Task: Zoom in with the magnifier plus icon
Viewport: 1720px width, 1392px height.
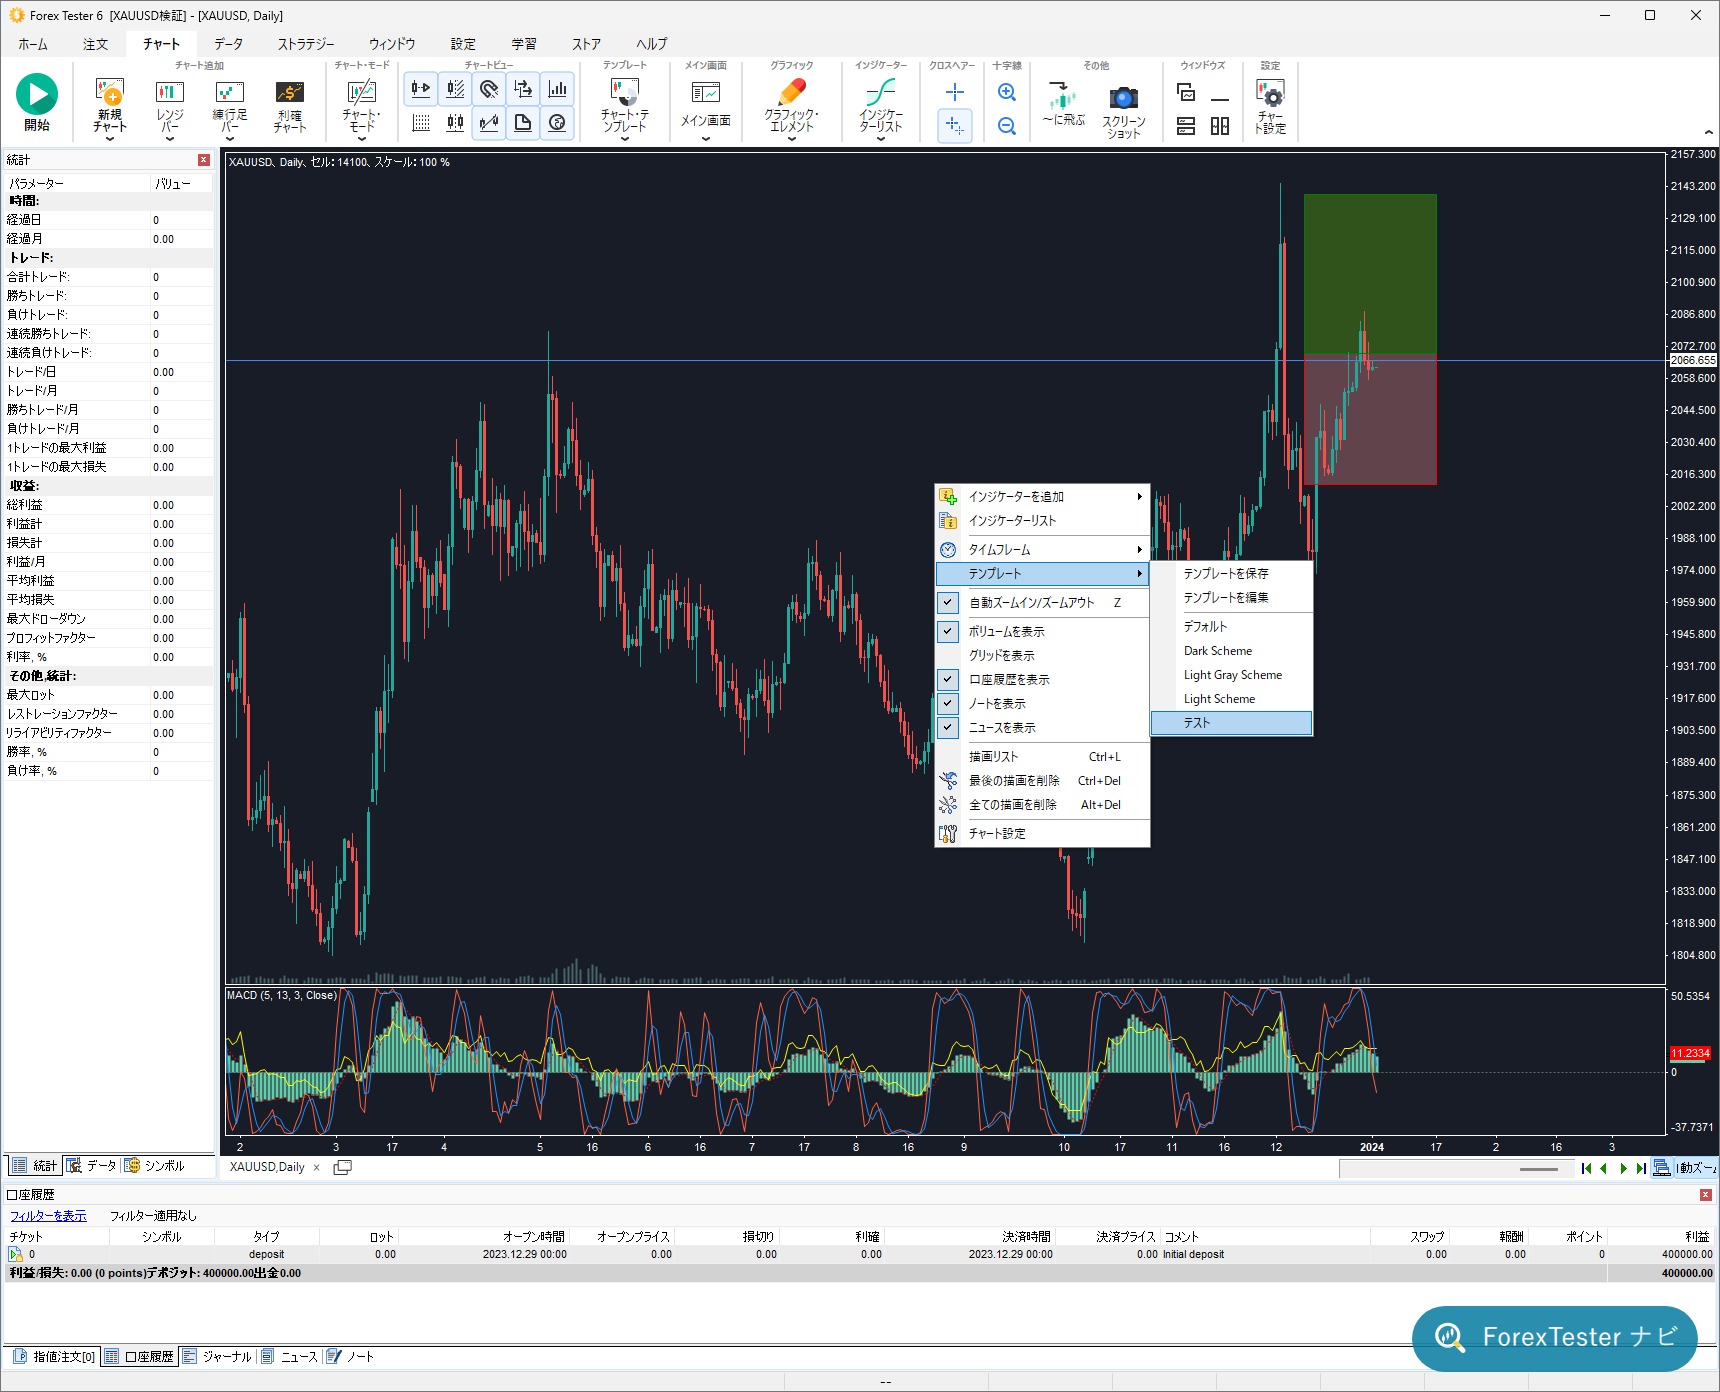Action: (1007, 92)
